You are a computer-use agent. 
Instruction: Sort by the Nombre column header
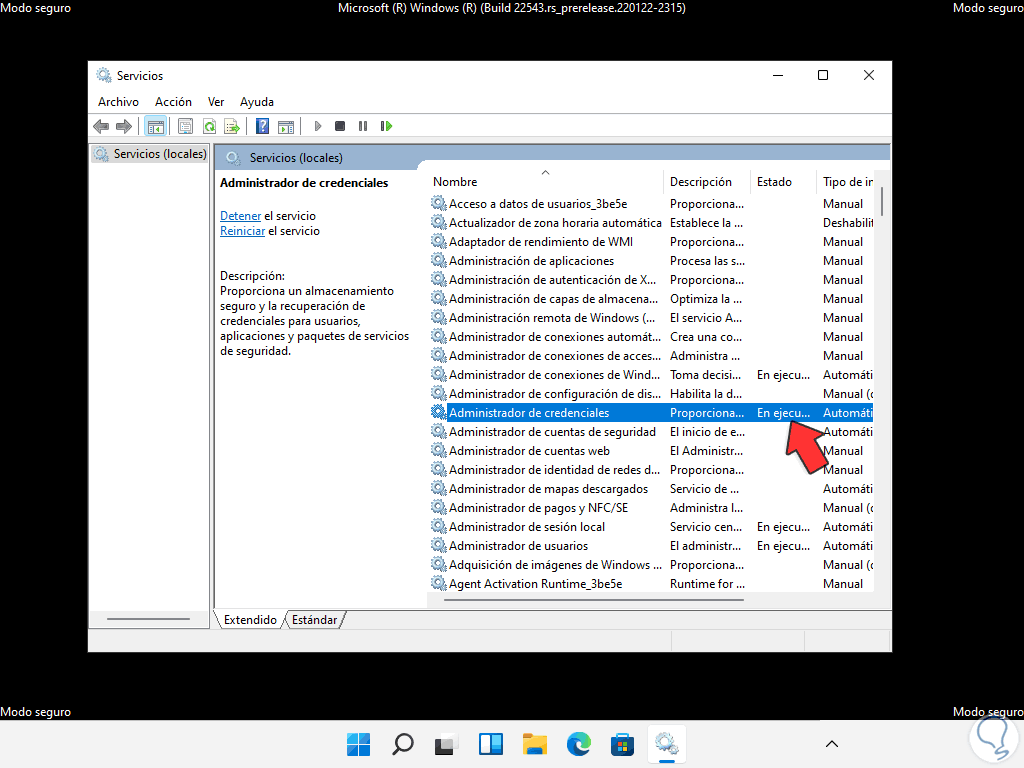point(547,182)
